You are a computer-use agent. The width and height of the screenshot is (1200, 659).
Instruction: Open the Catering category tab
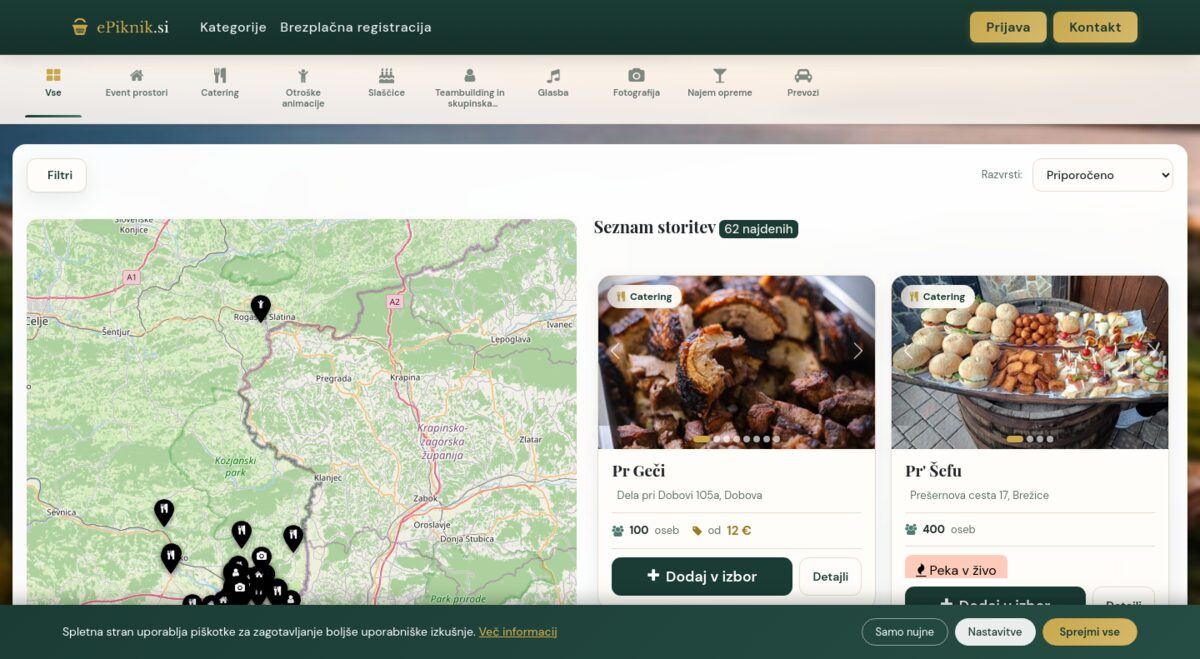220,84
